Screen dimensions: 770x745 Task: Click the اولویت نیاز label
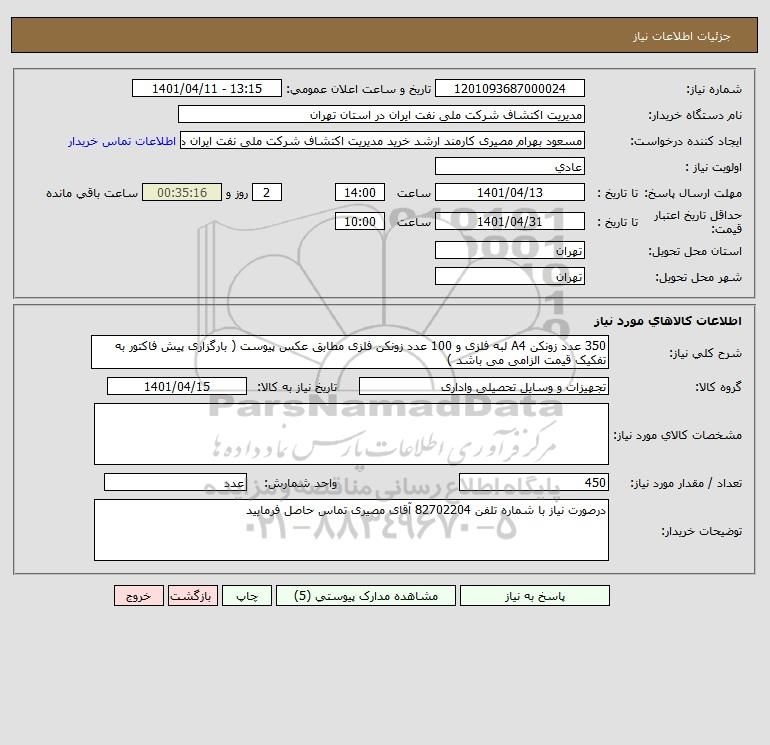(x=714, y=167)
